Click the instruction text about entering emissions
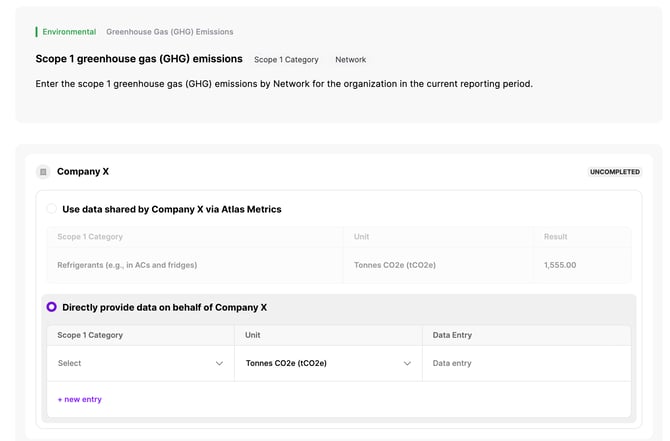 click(x=284, y=83)
